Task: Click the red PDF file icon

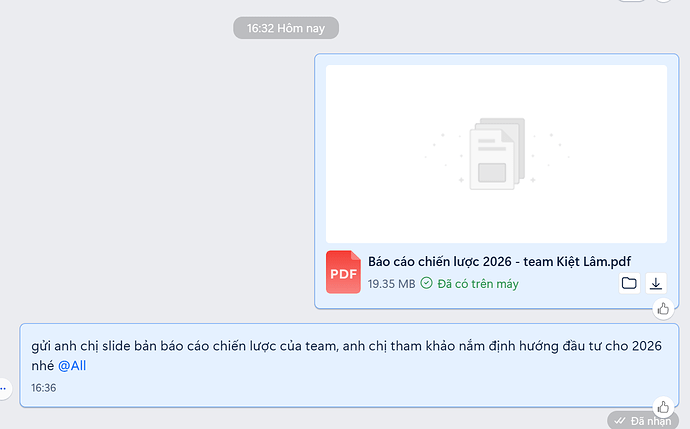Action: (343, 272)
